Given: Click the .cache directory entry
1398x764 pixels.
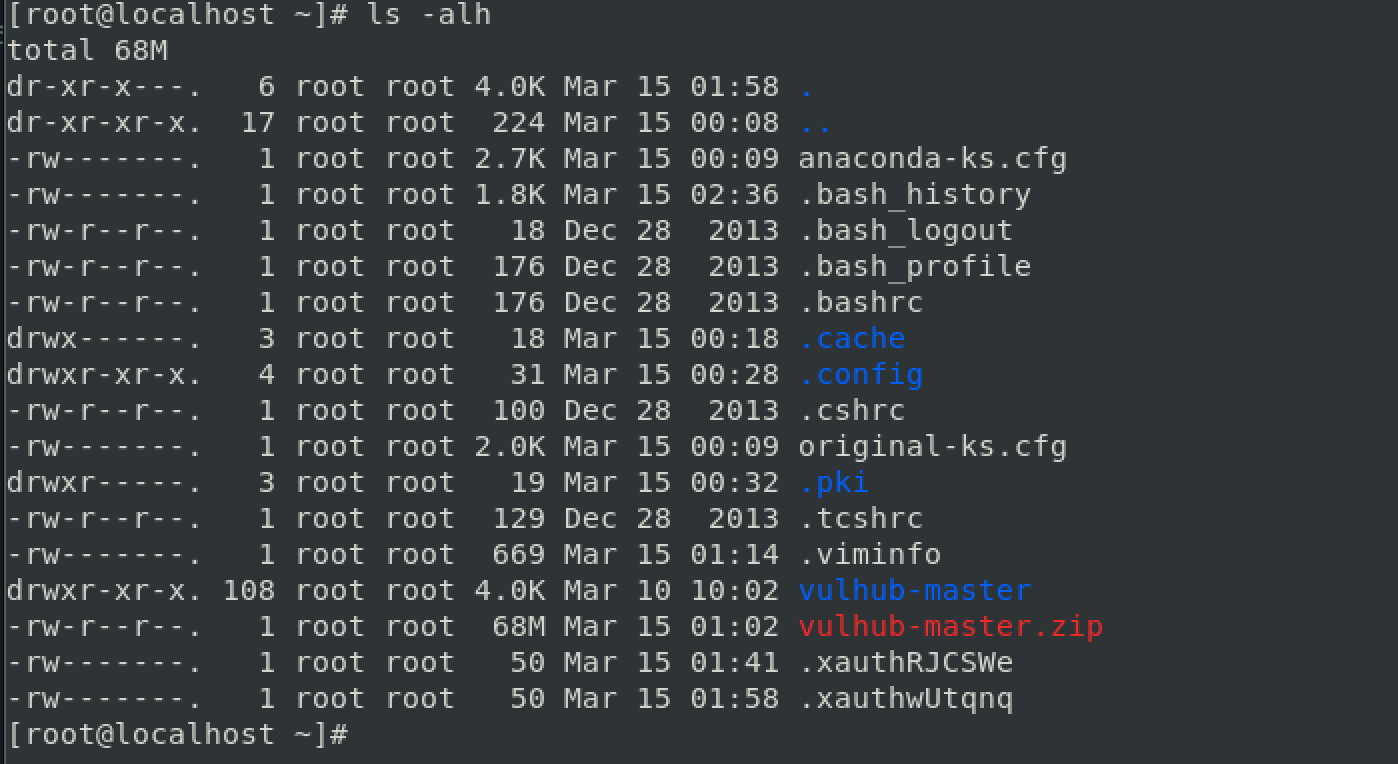Looking at the screenshot, I should 852,339.
